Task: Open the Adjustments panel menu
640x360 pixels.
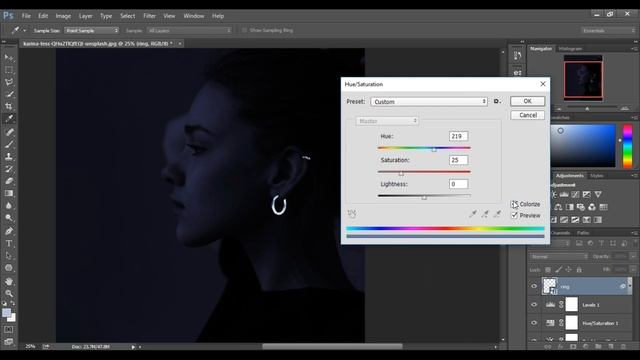Action: pos(634,176)
